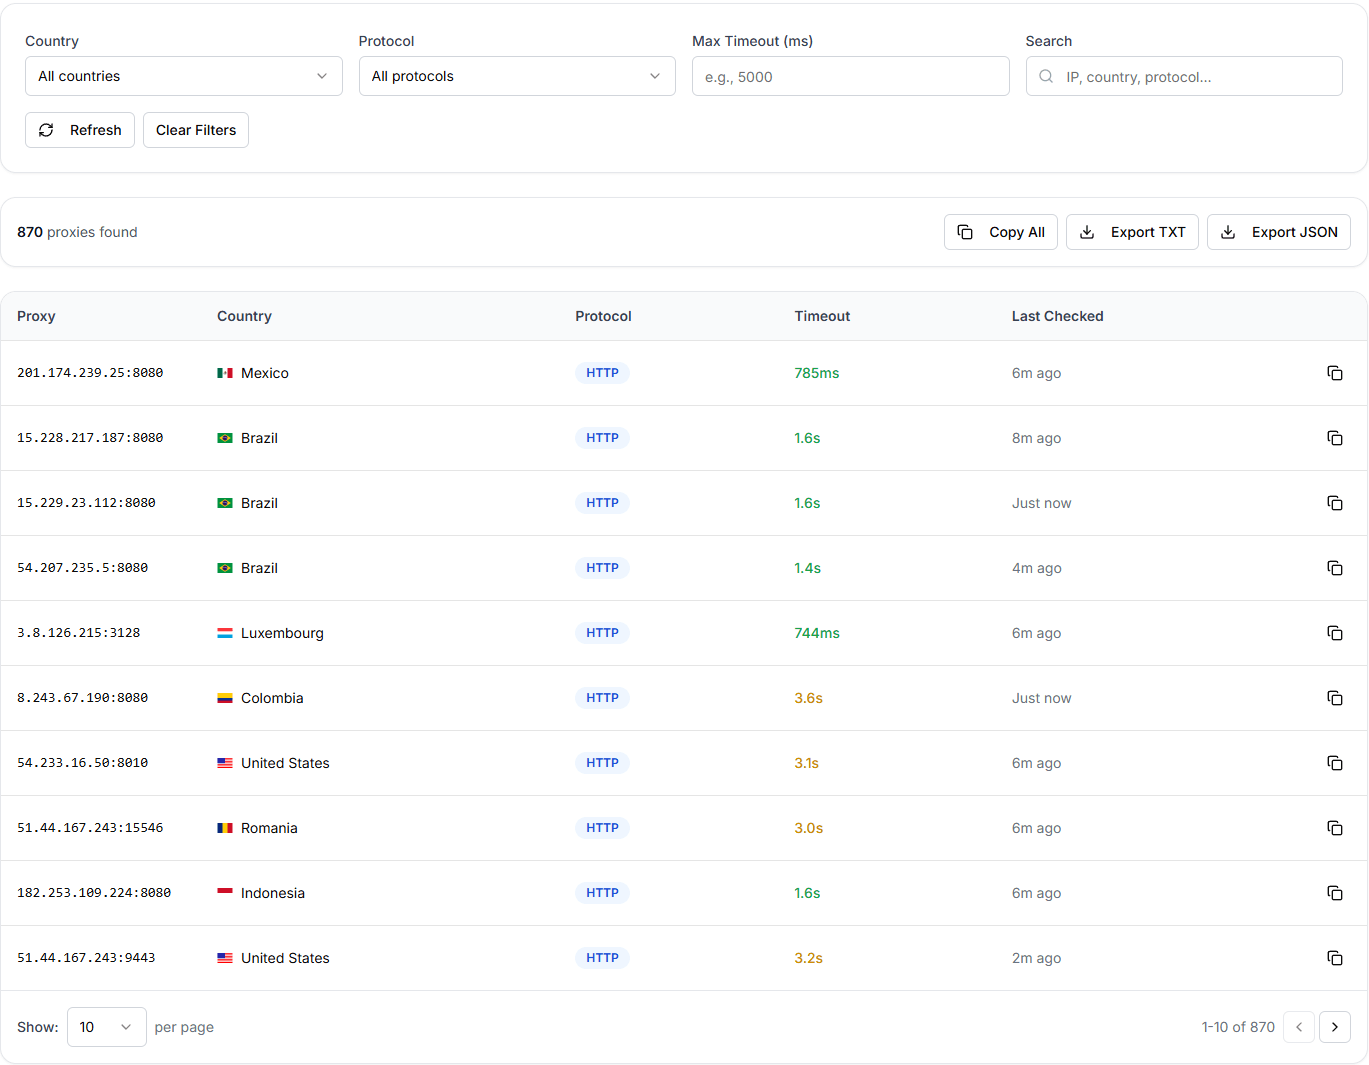Export proxies as TXT
Viewport: 1369px width, 1065px height.
1132,232
